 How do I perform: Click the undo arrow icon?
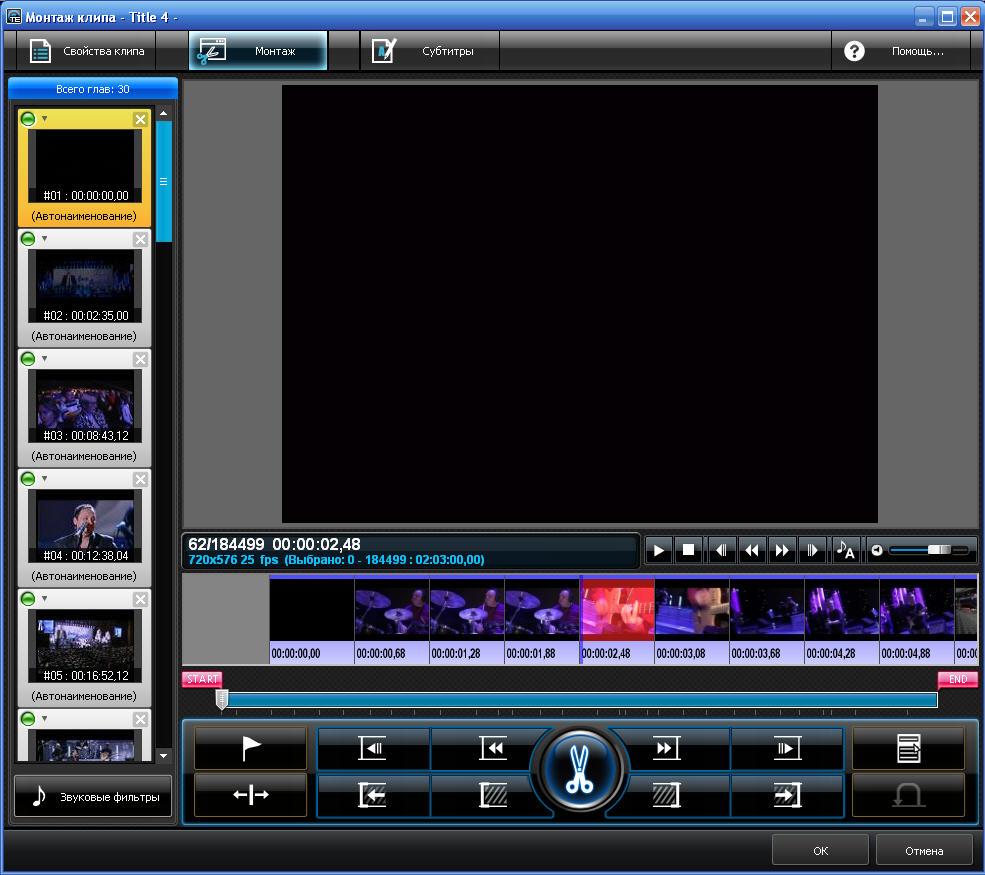click(908, 795)
